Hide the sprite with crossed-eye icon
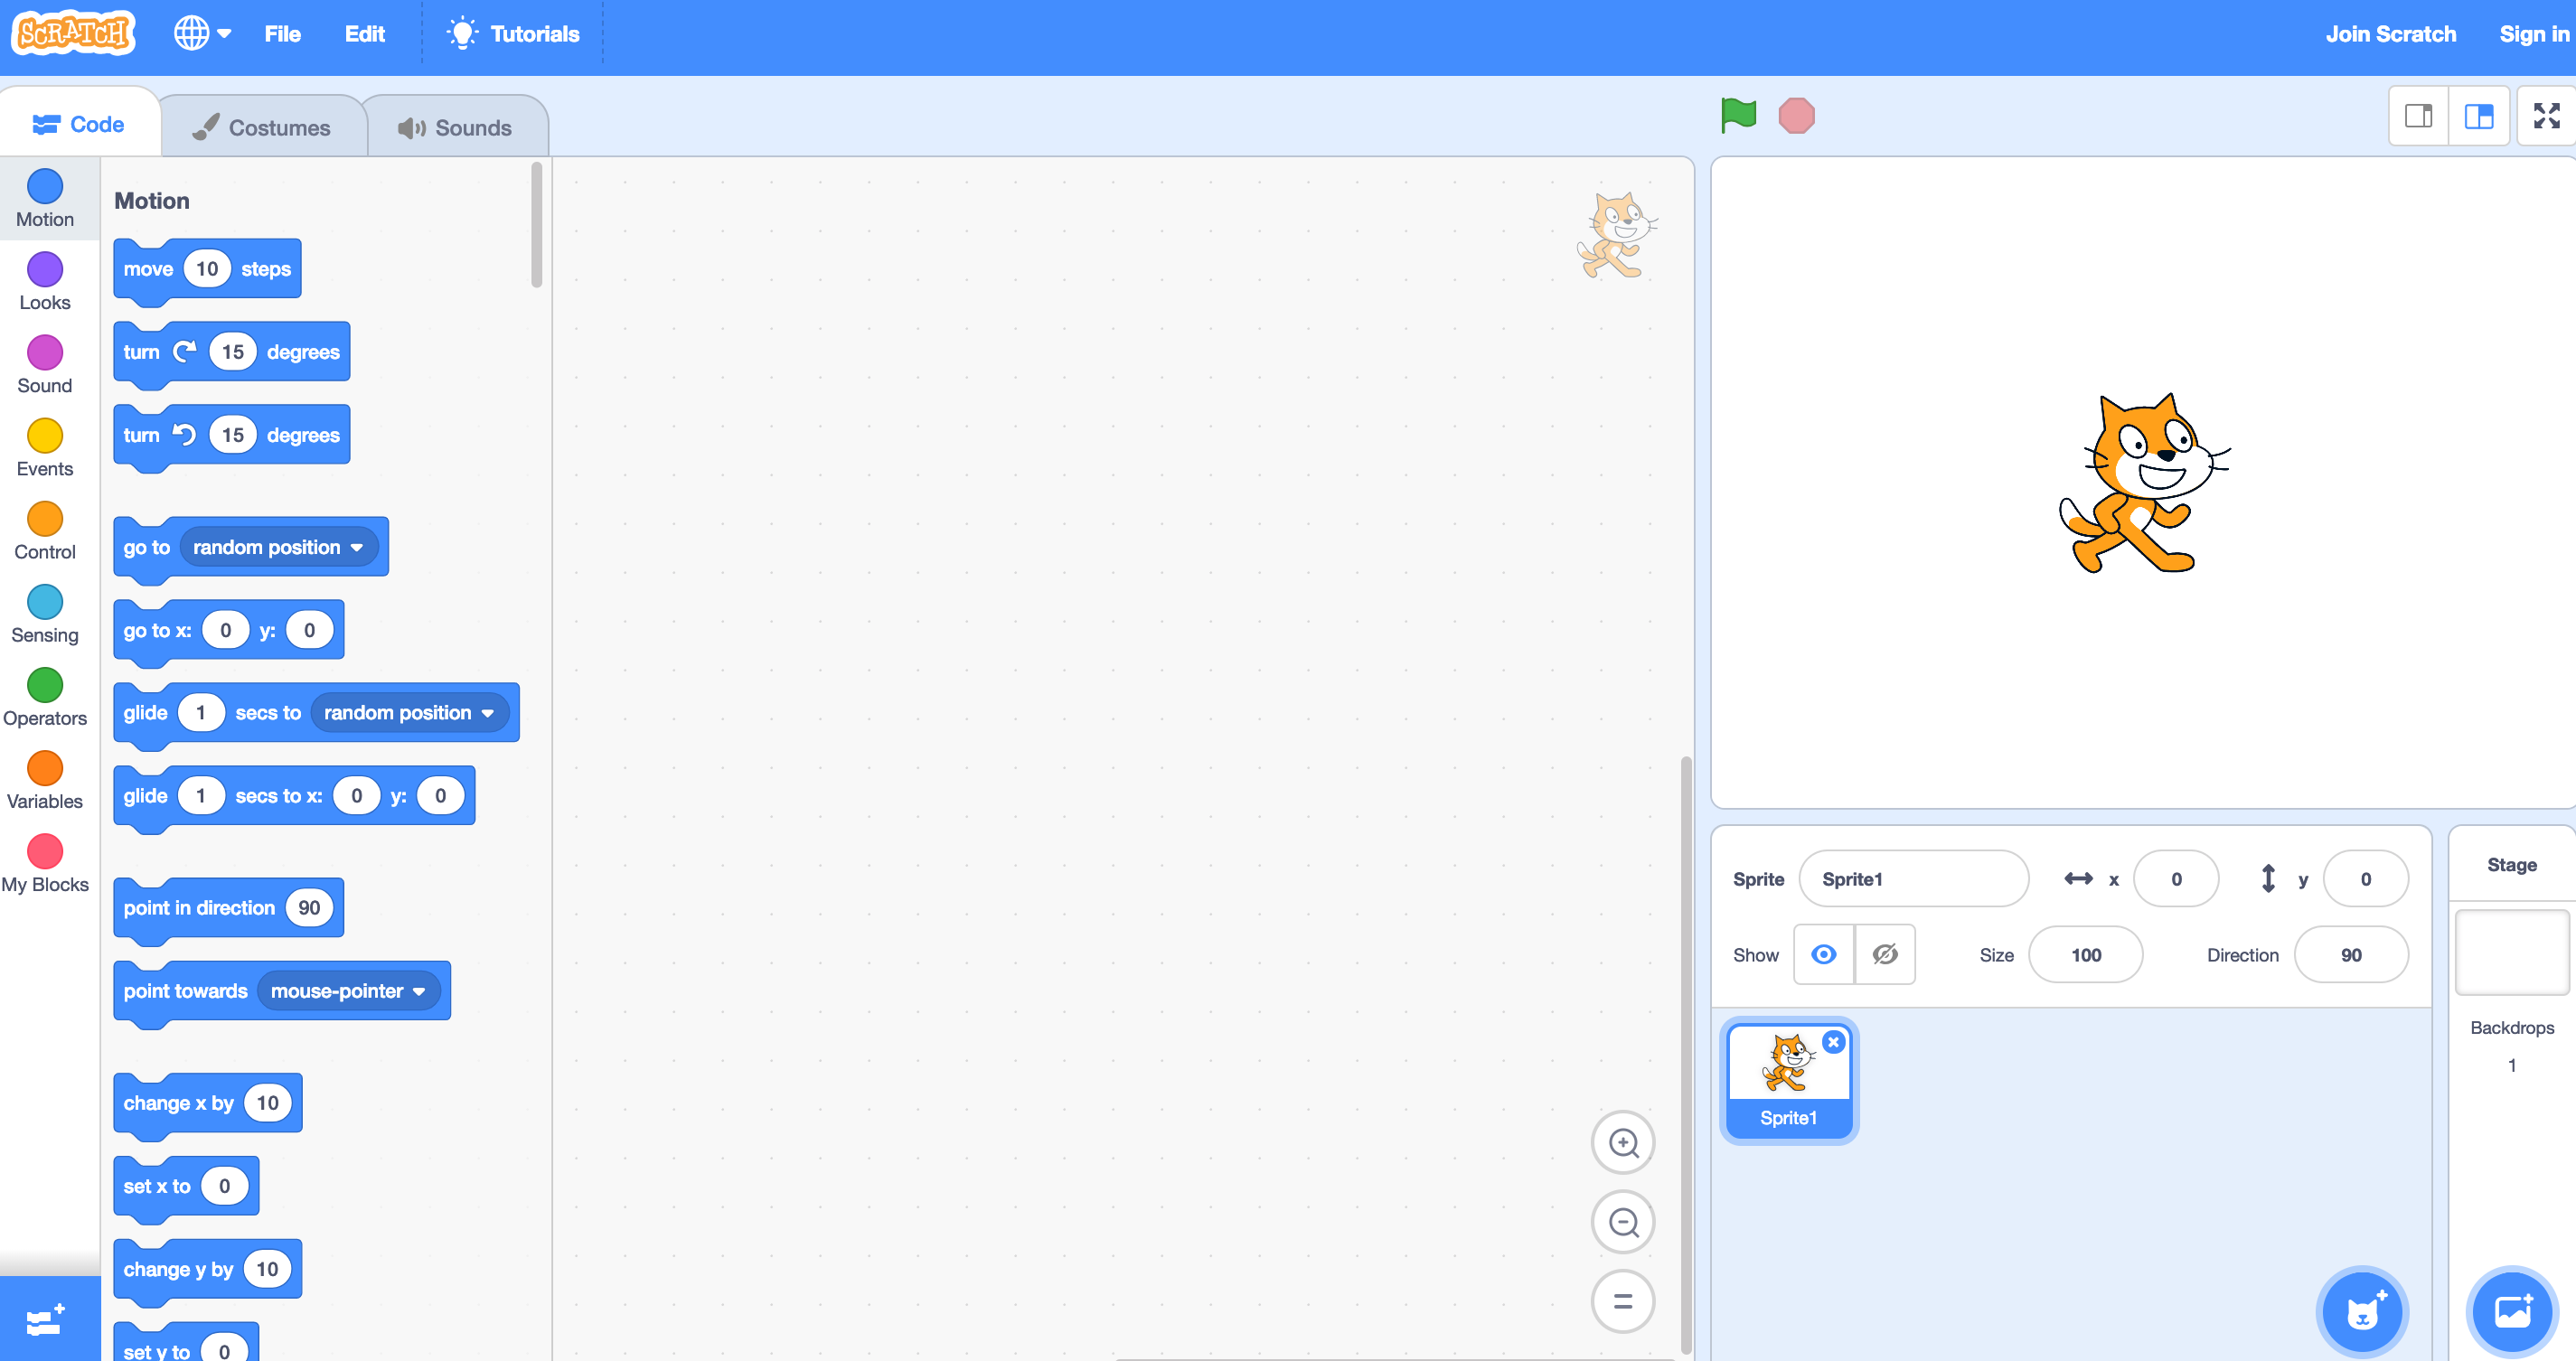The width and height of the screenshot is (2576, 1361). pyautogui.click(x=1885, y=954)
